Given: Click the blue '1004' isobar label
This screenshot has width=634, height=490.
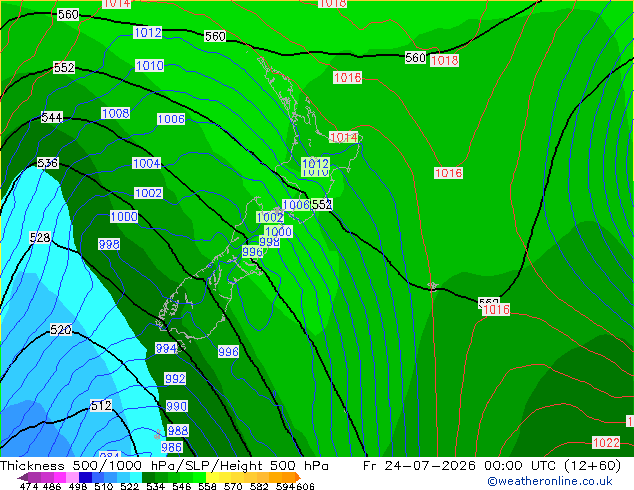Looking at the screenshot, I should click(x=147, y=163).
